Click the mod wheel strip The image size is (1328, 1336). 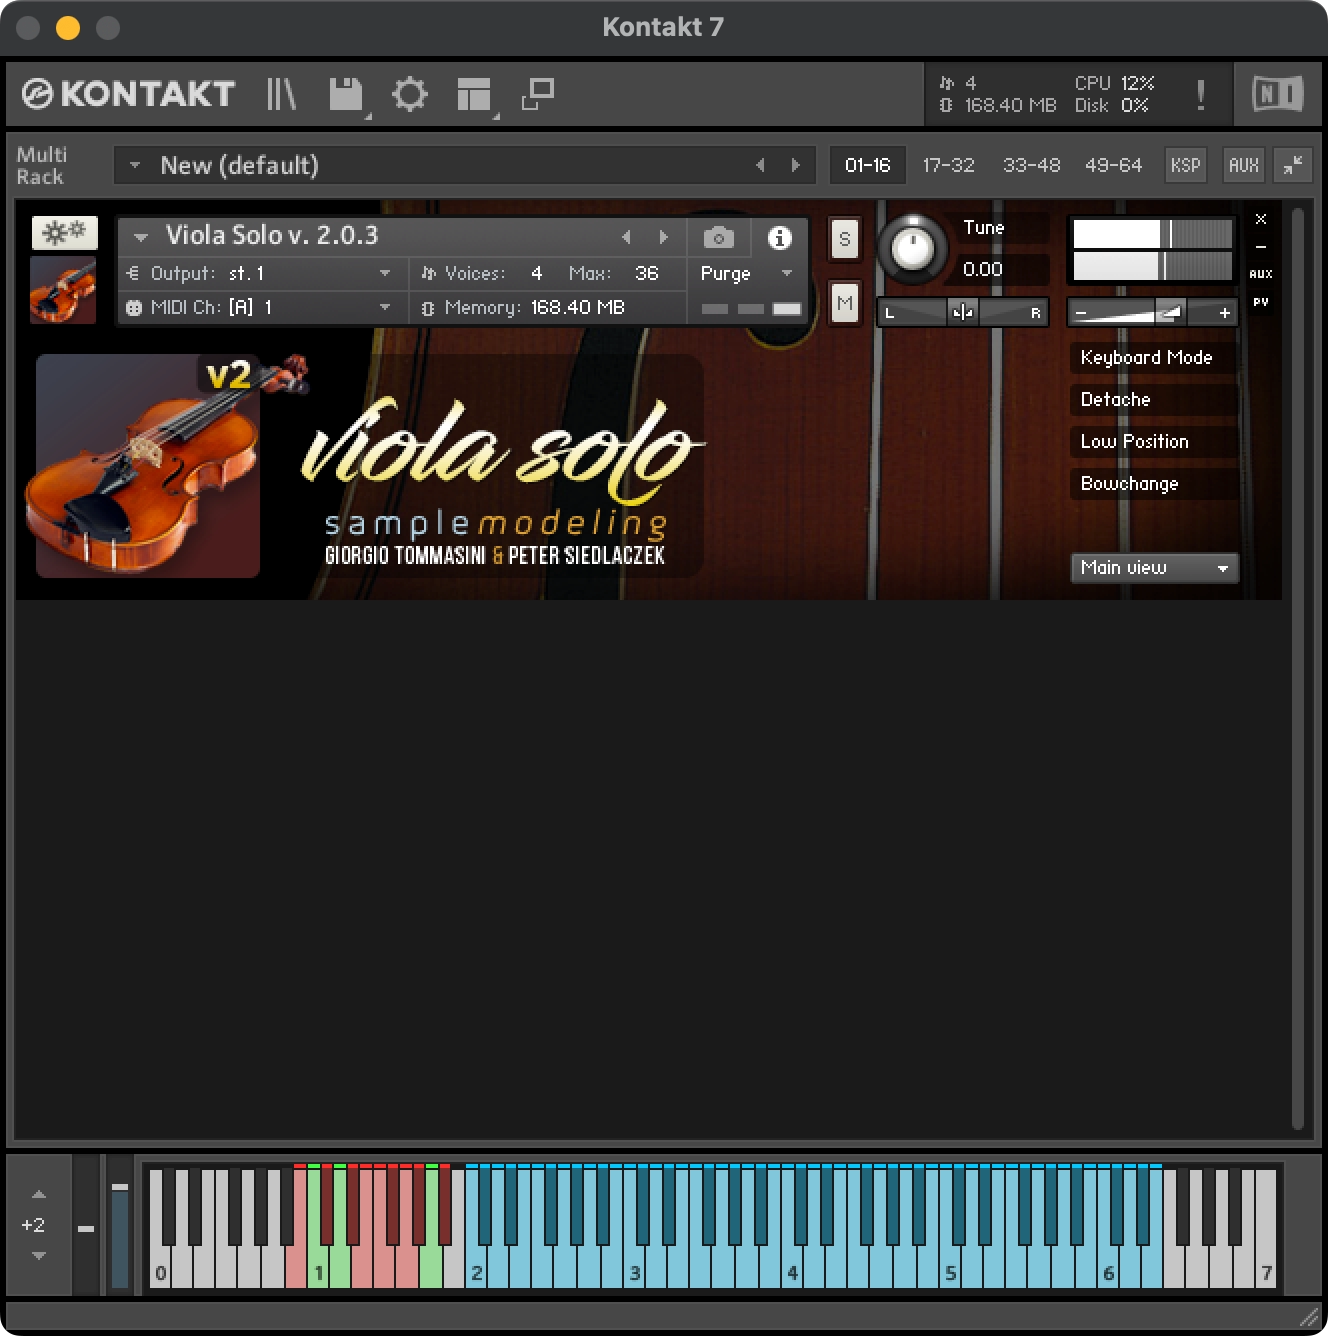coord(120,1226)
